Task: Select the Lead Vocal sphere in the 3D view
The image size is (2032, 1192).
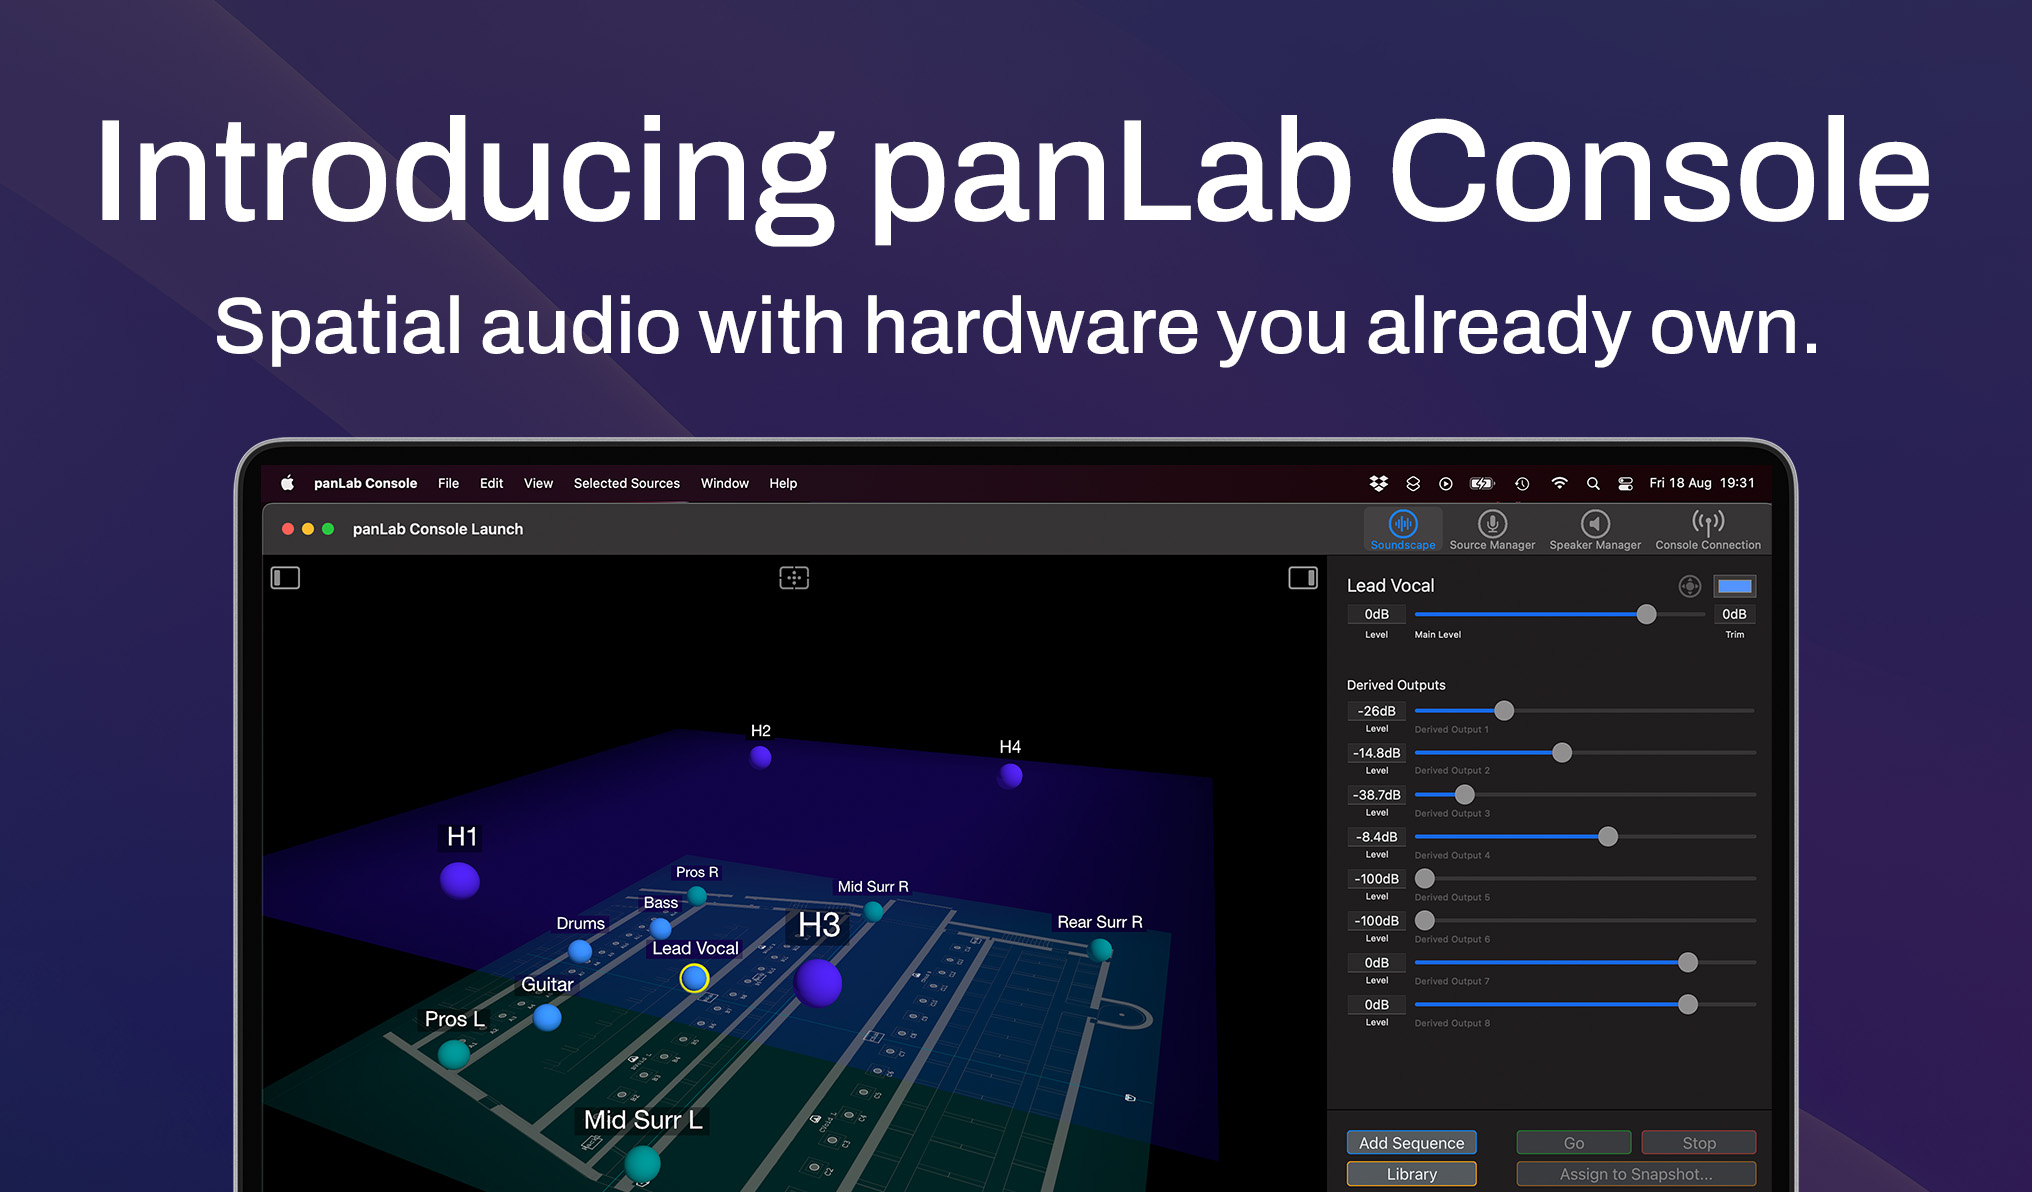Action: [694, 978]
